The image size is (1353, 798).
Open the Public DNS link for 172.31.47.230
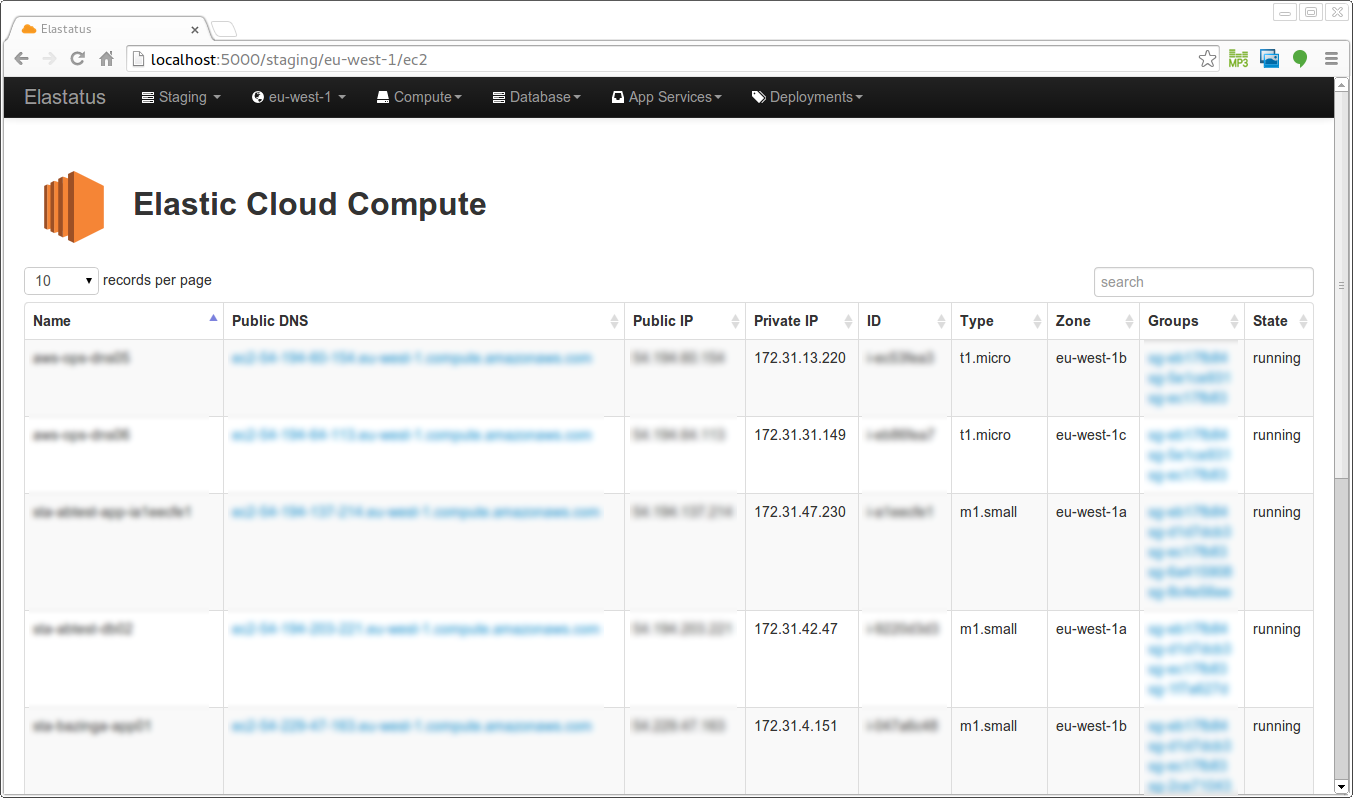click(416, 512)
